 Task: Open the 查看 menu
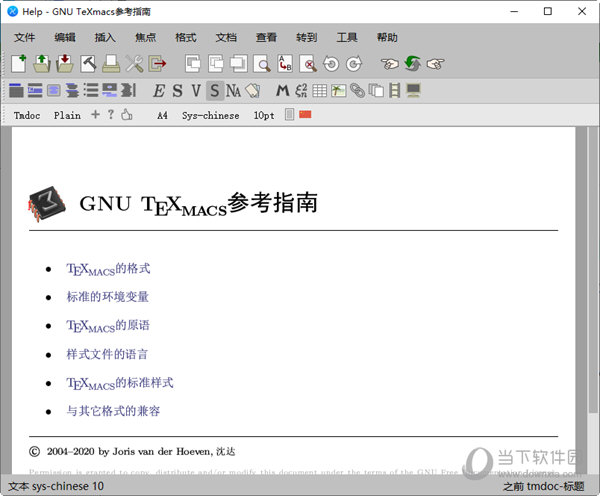click(x=266, y=38)
